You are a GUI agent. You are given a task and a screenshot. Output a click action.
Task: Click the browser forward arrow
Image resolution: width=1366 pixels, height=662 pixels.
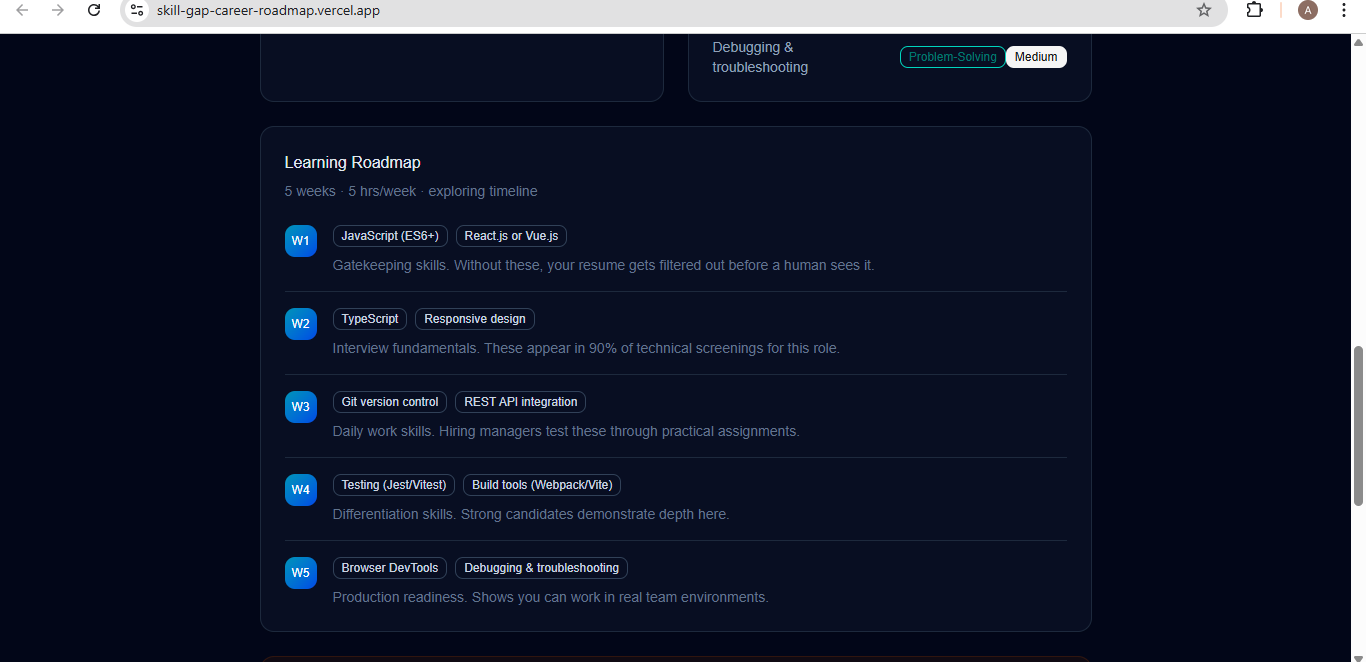[x=58, y=10]
